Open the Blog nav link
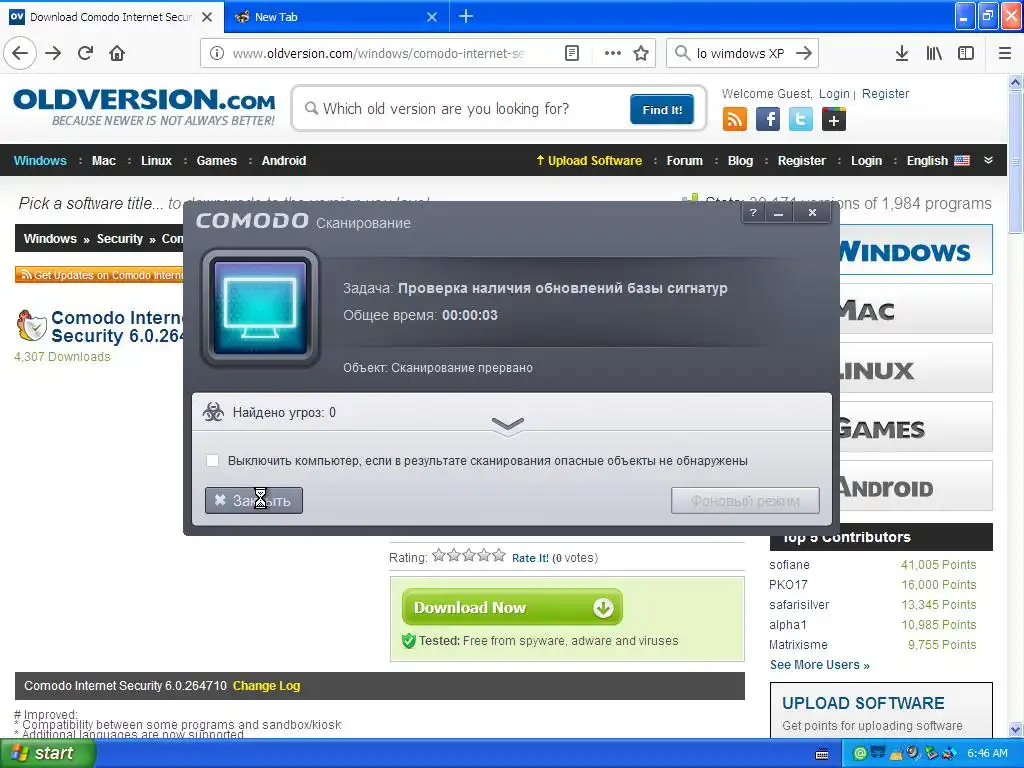This screenshot has height=768, width=1024. (x=741, y=161)
